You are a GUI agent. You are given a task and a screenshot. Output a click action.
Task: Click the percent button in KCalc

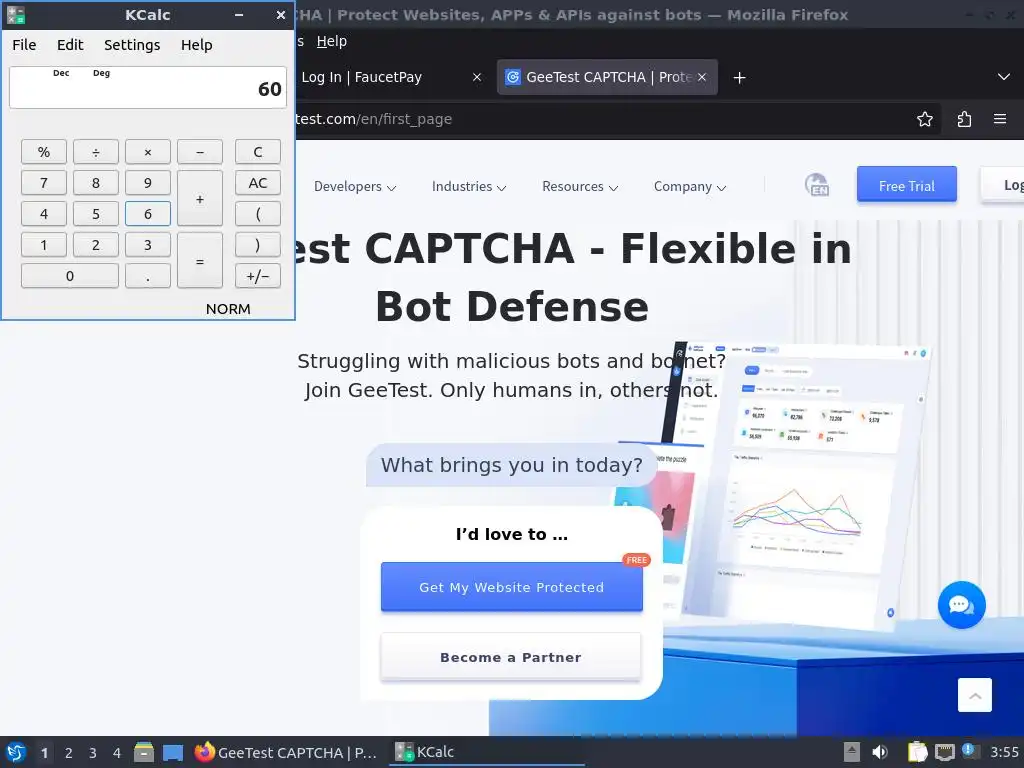44,152
